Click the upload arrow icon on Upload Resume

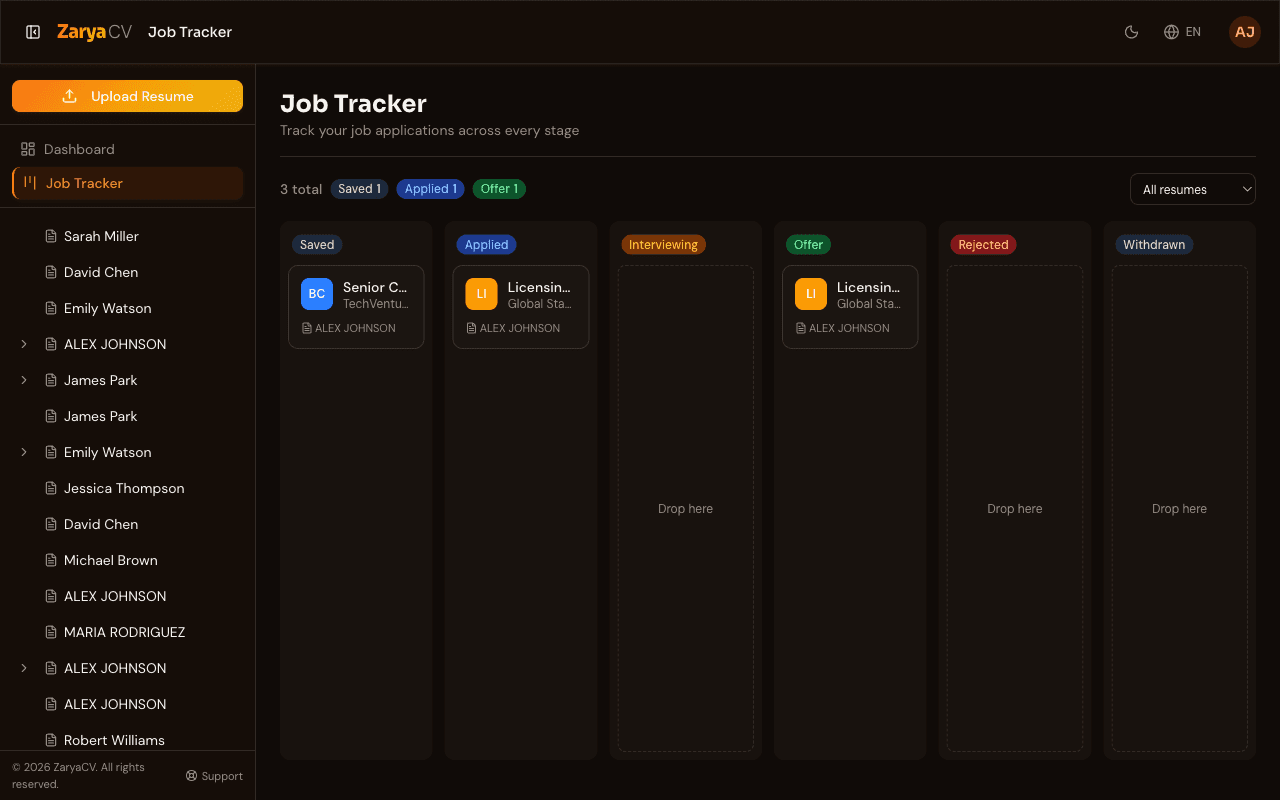[69, 95]
